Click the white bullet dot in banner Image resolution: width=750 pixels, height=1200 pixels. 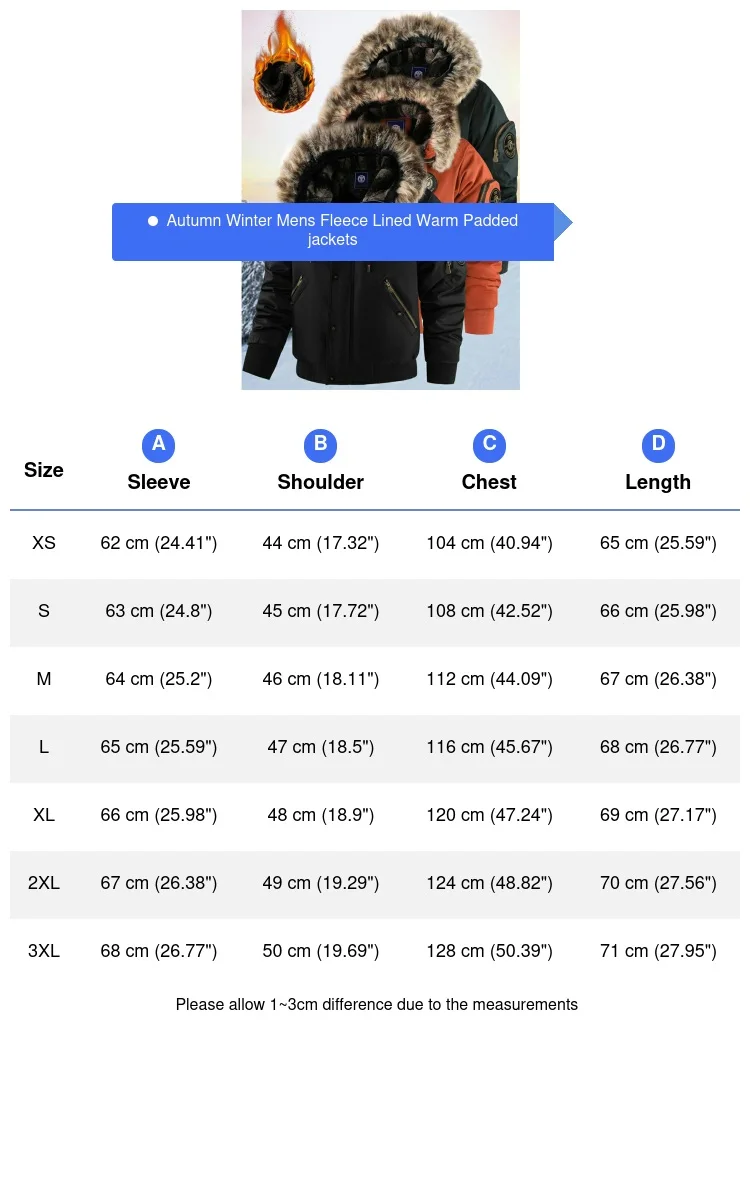click(x=153, y=221)
